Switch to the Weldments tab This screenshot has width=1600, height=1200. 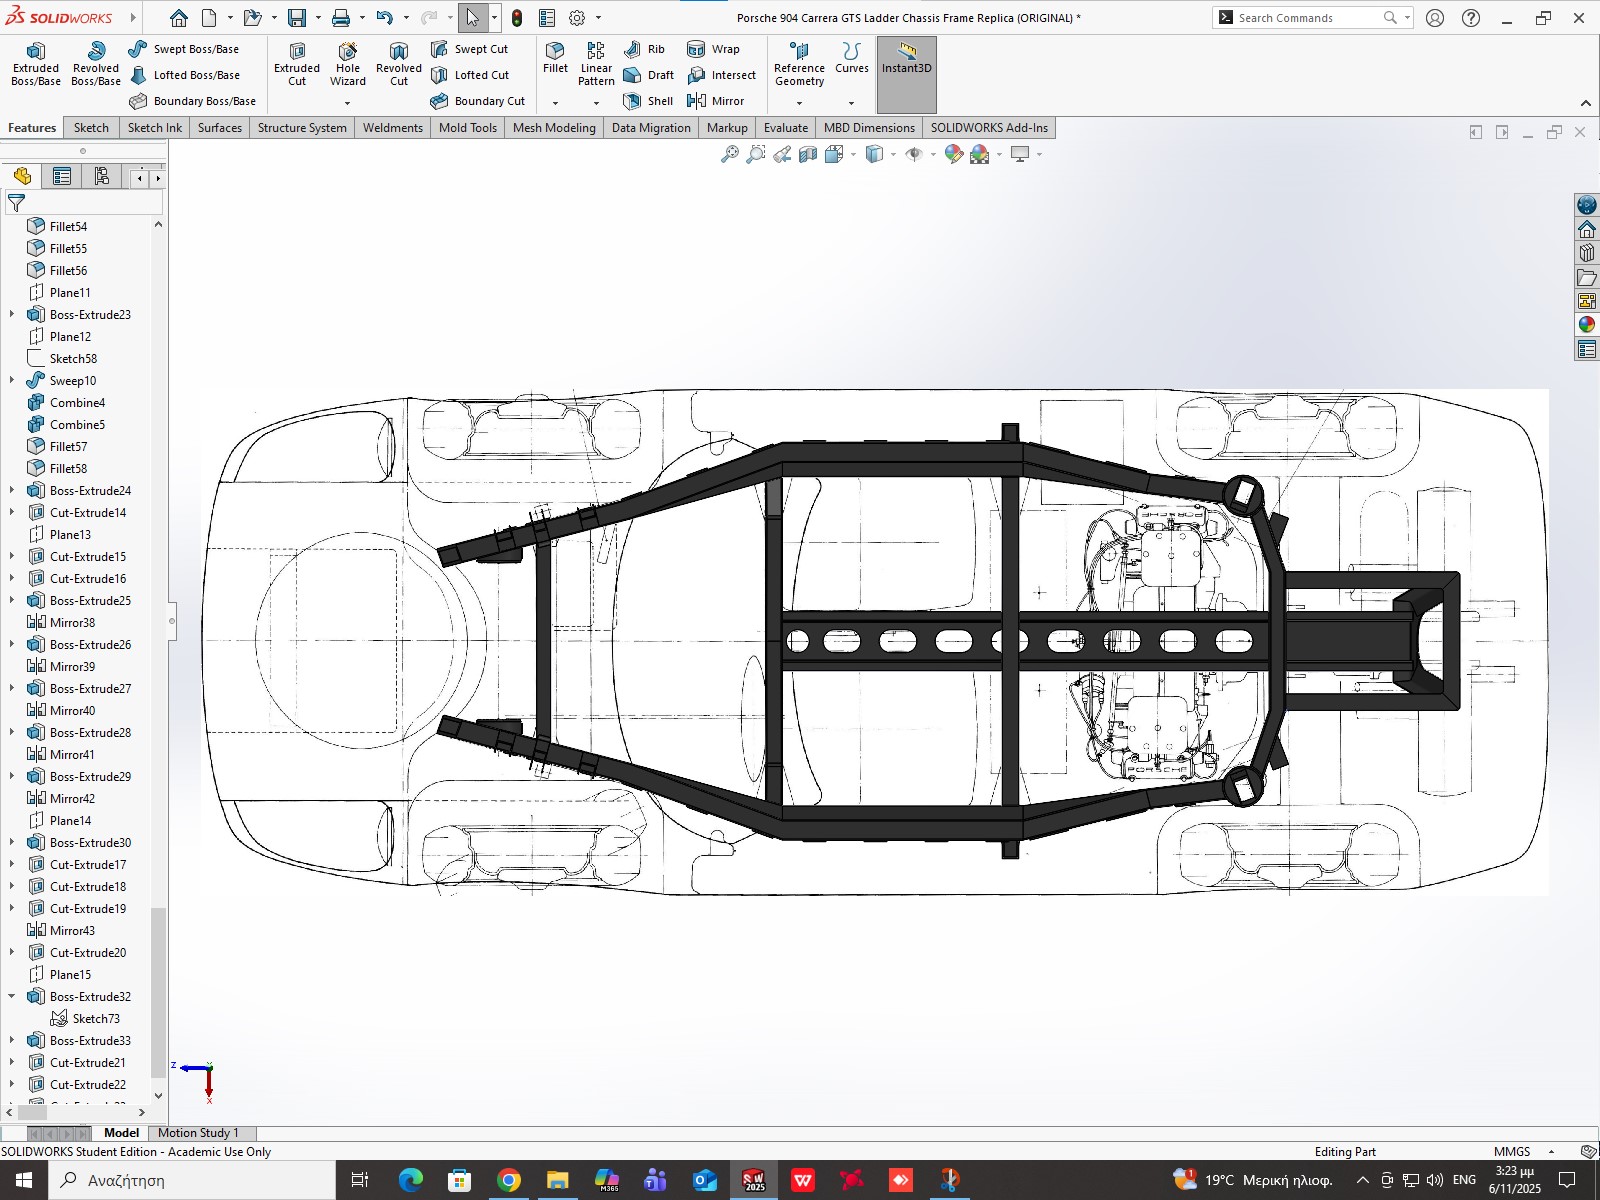pyautogui.click(x=392, y=128)
